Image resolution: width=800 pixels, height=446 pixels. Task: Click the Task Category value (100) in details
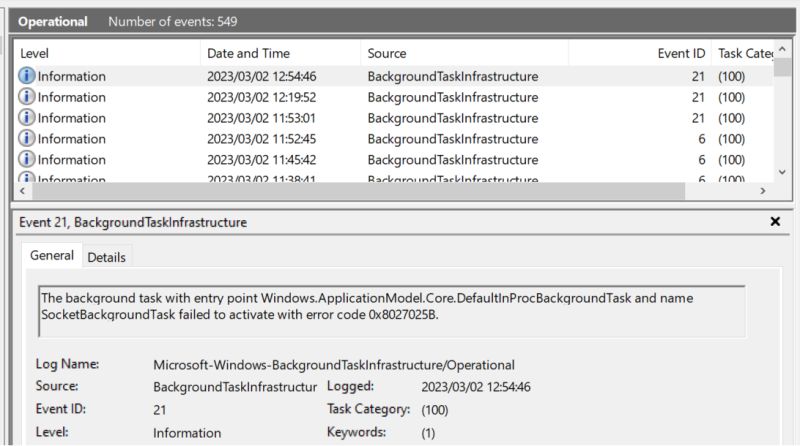pos(435,410)
